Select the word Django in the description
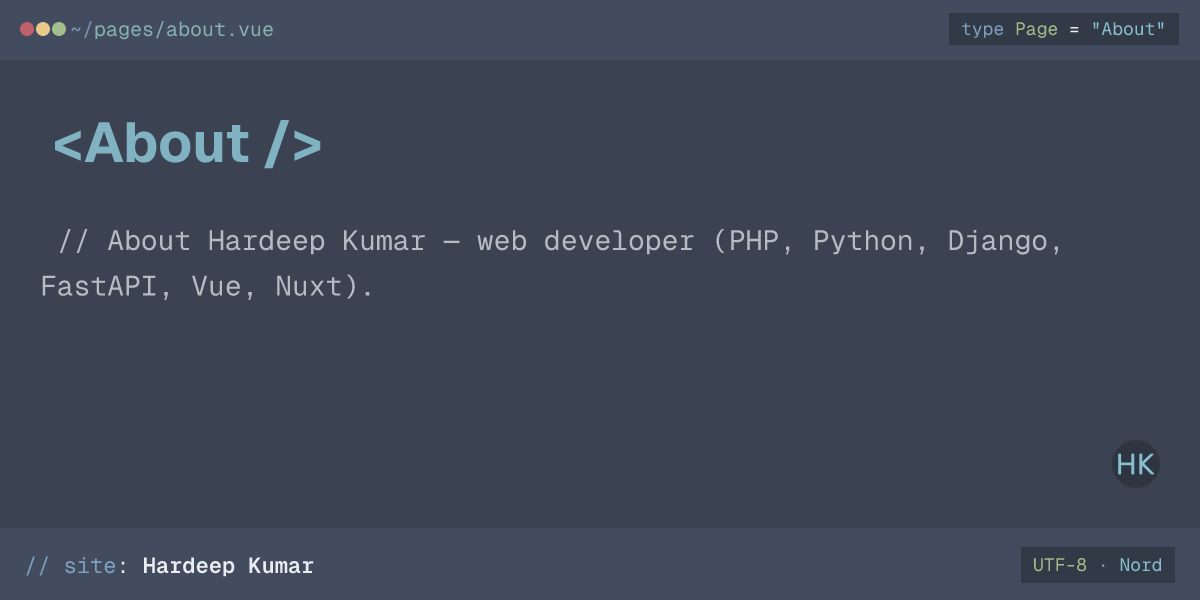The image size is (1200, 600). click(x=998, y=241)
